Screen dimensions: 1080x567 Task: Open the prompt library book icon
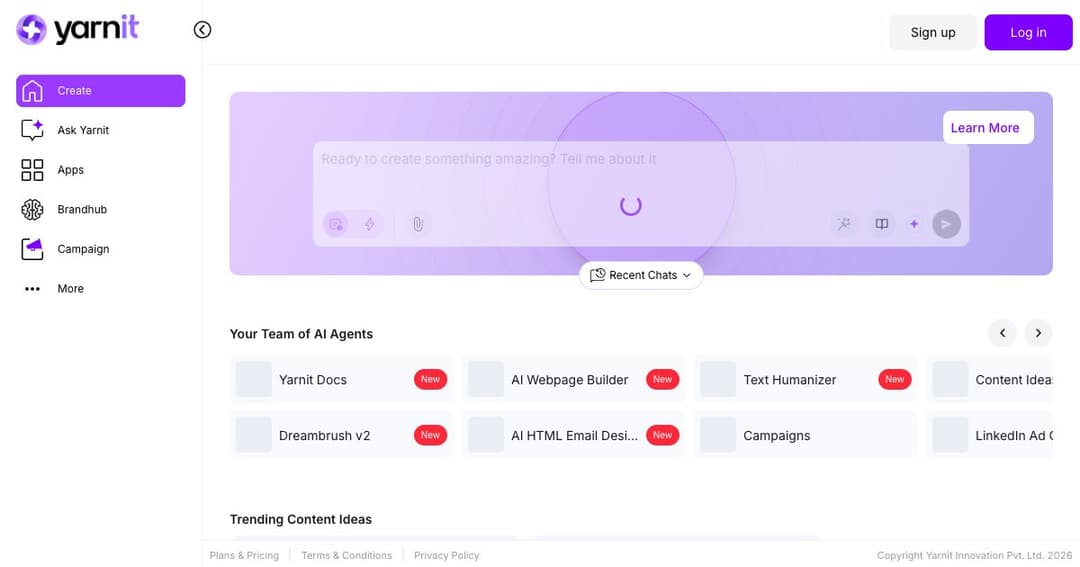click(882, 224)
